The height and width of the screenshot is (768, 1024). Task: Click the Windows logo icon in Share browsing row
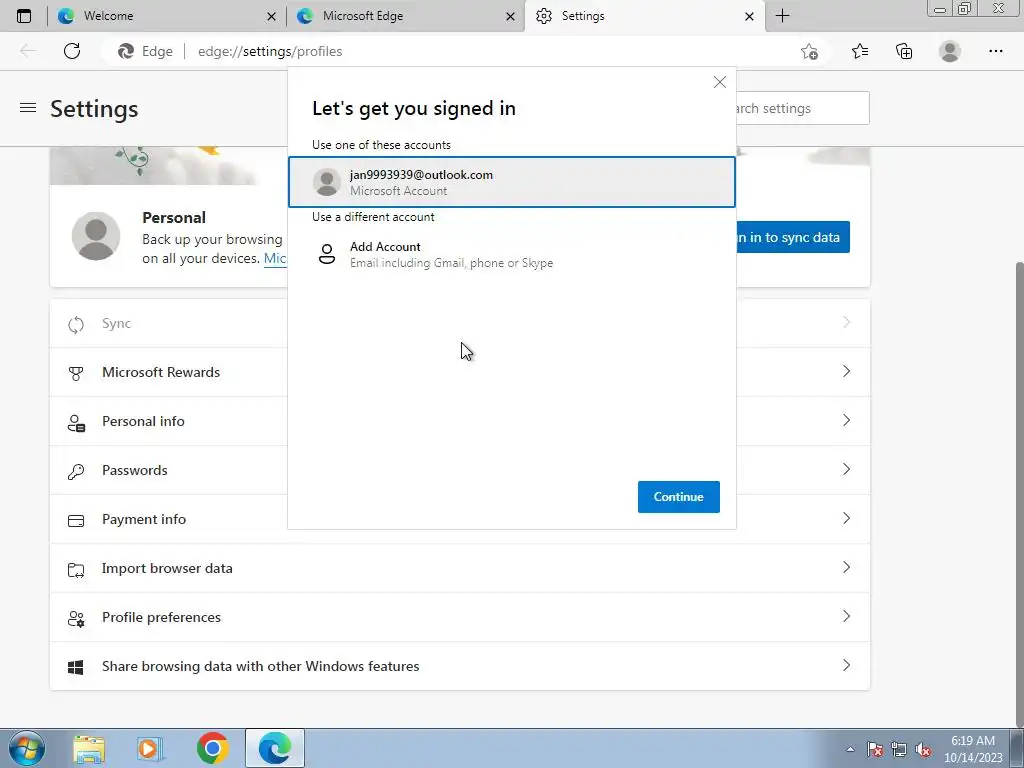pyautogui.click(x=76, y=667)
